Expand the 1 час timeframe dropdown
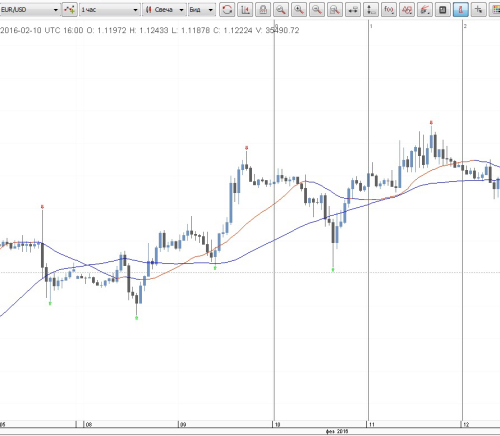Image resolution: width=500 pixels, height=436 pixels. [109, 10]
